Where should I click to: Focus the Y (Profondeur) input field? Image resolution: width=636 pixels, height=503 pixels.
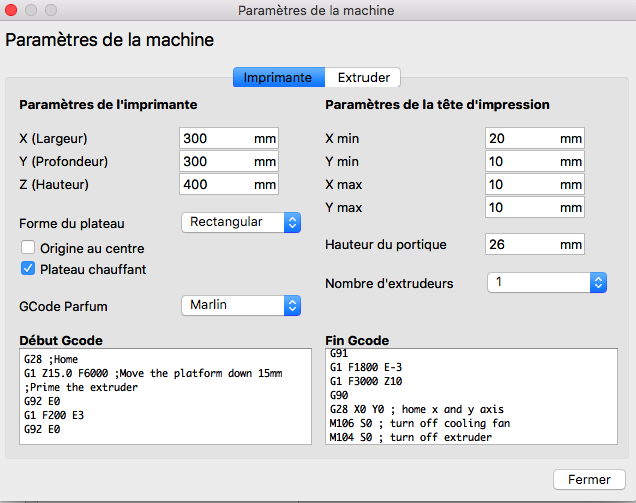point(214,161)
